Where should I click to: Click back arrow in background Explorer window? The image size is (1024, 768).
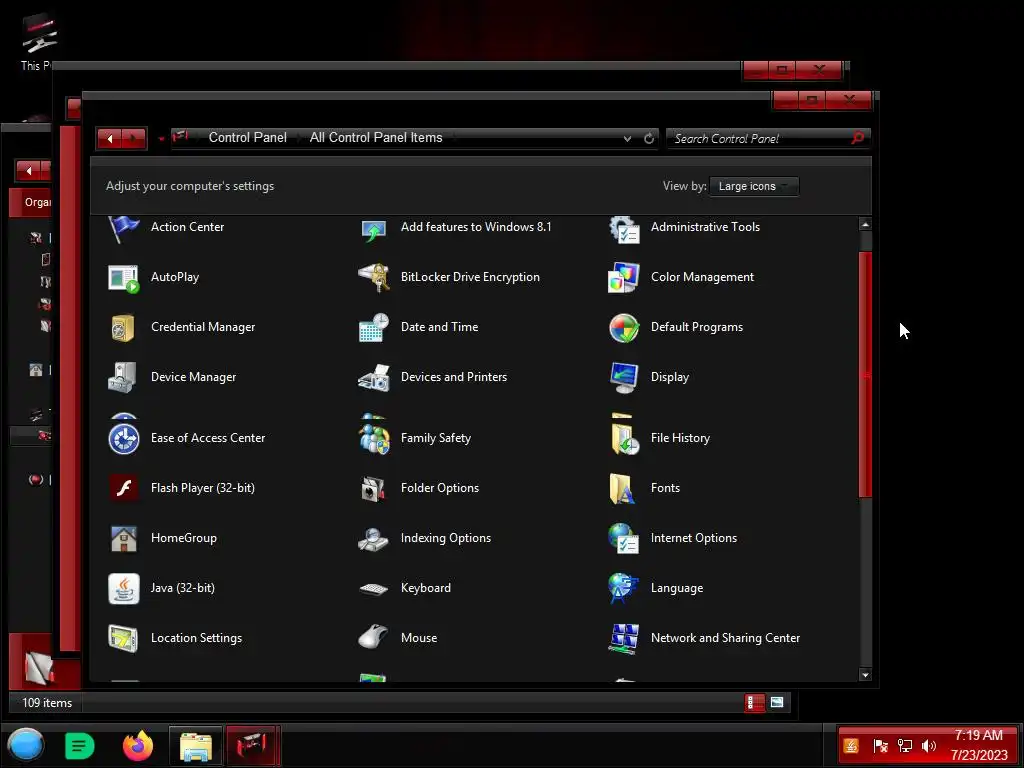click(28, 171)
